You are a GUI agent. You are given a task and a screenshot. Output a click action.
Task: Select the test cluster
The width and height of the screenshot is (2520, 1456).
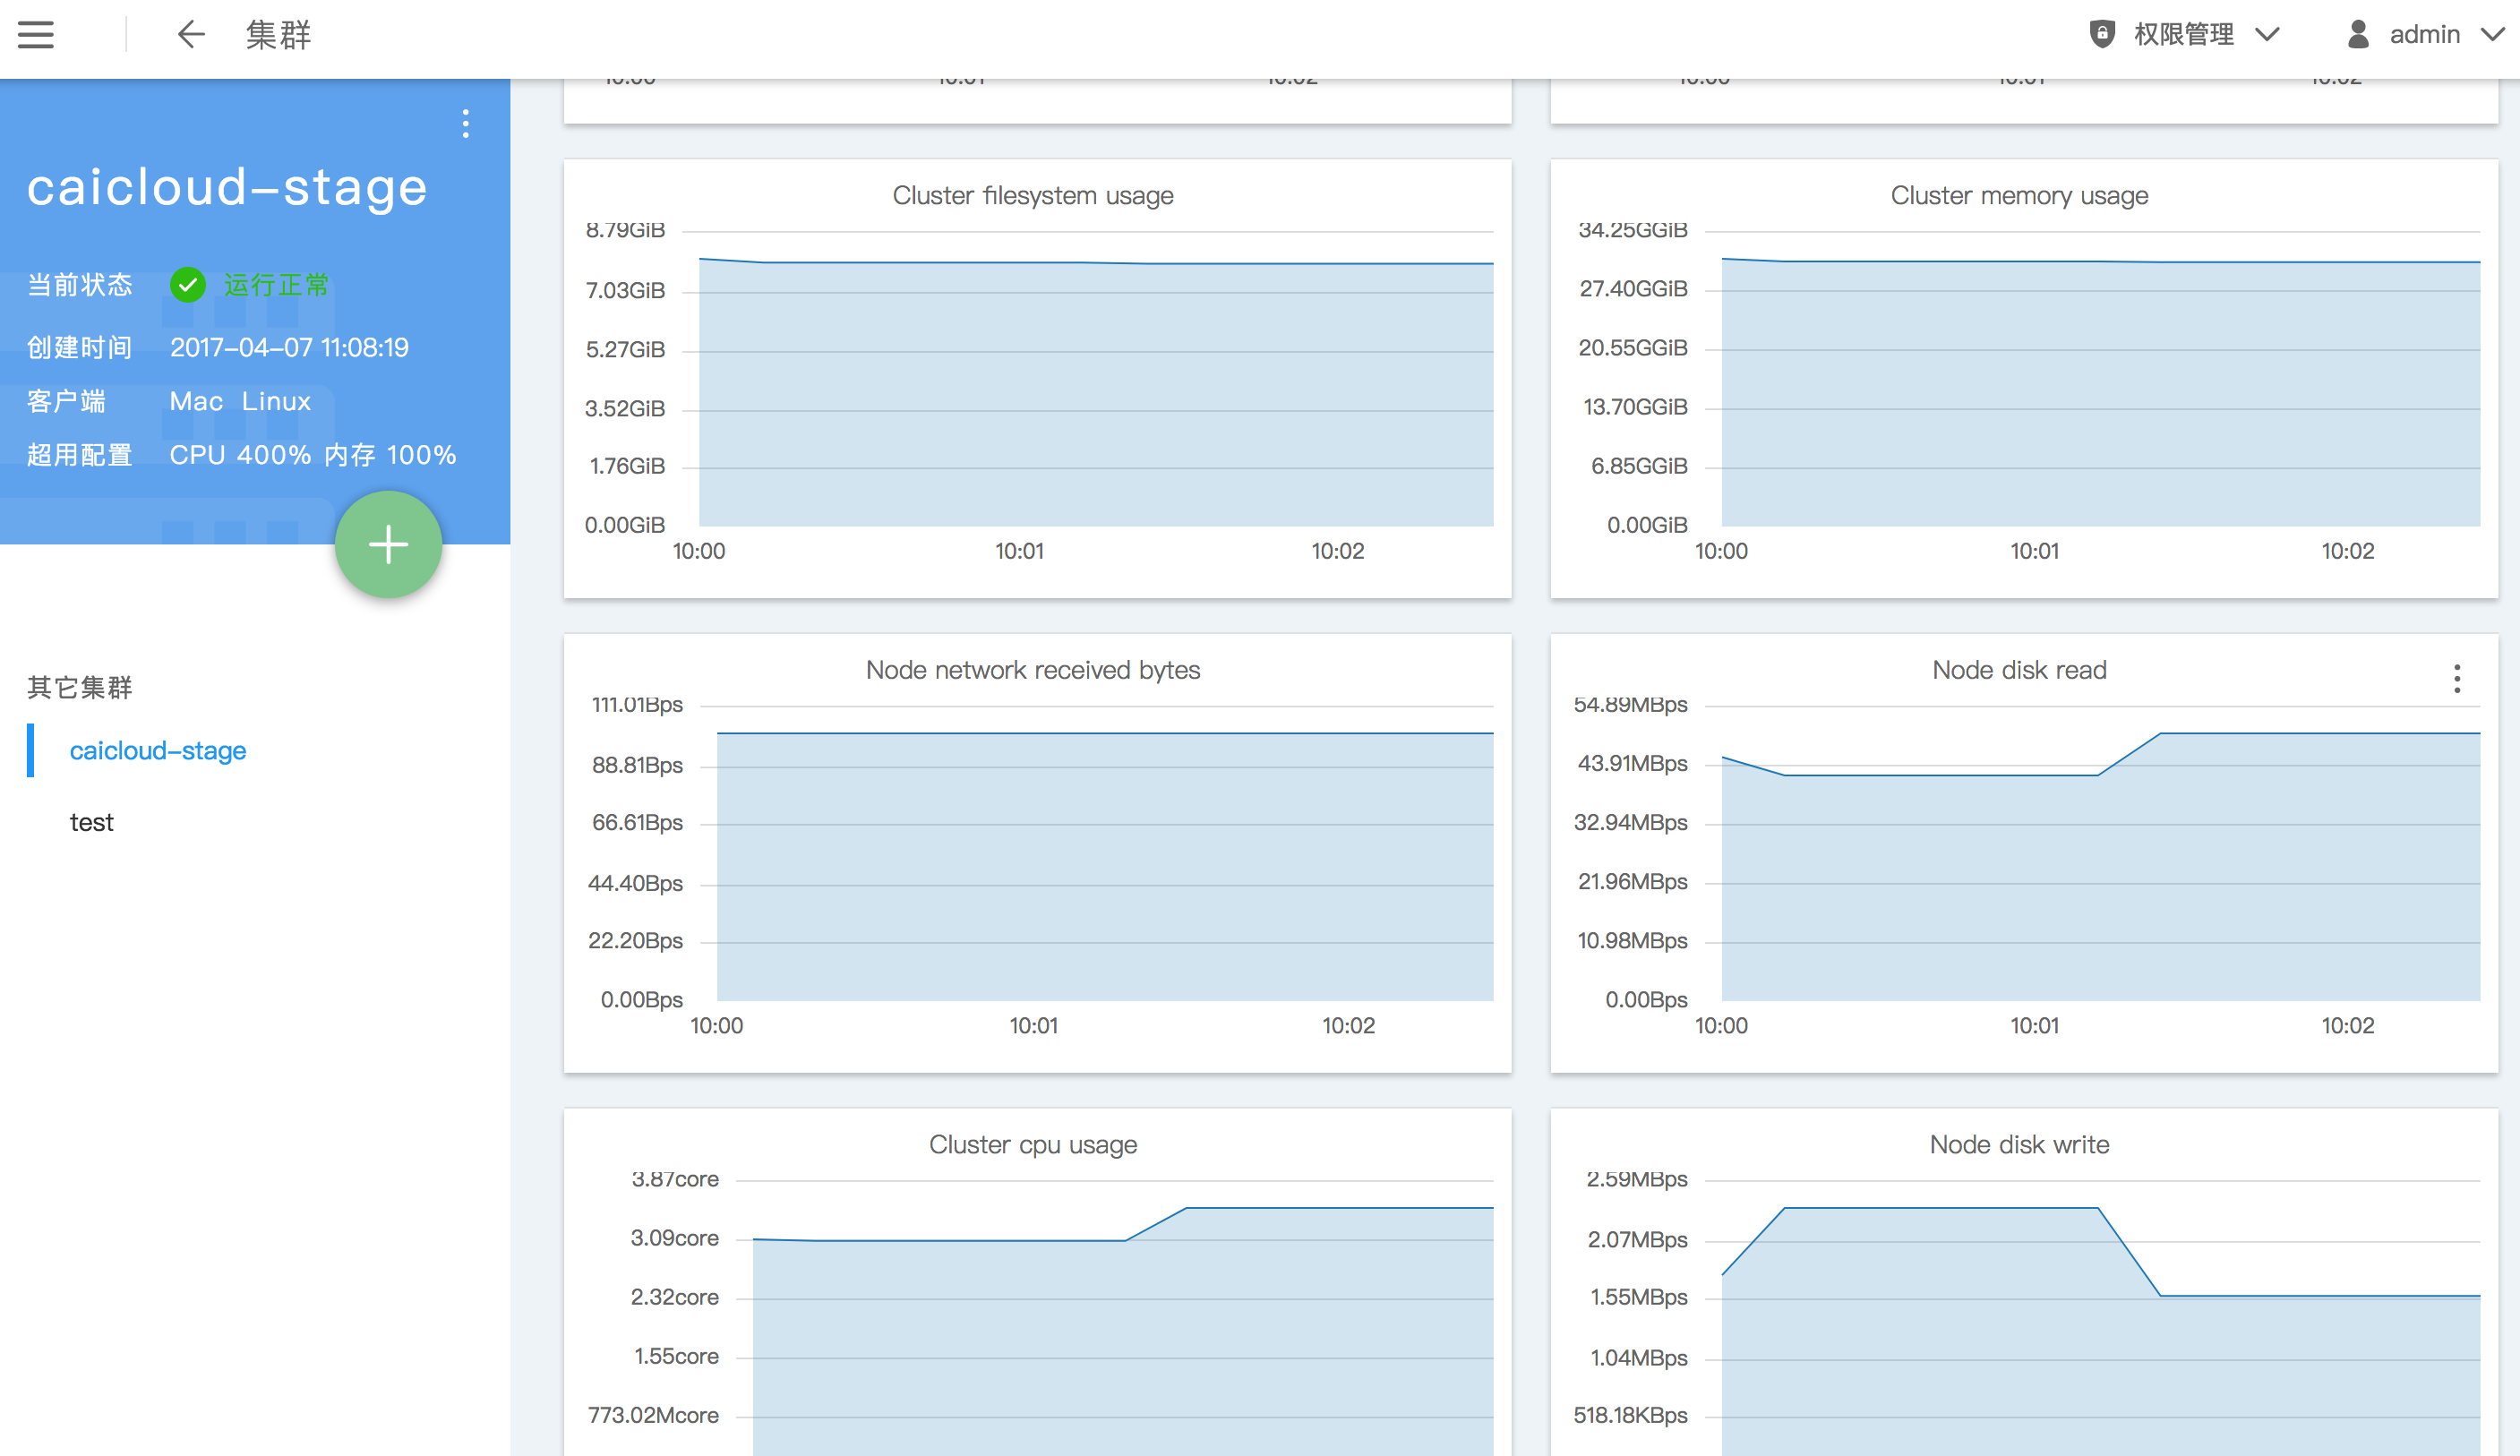click(x=91, y=822)
